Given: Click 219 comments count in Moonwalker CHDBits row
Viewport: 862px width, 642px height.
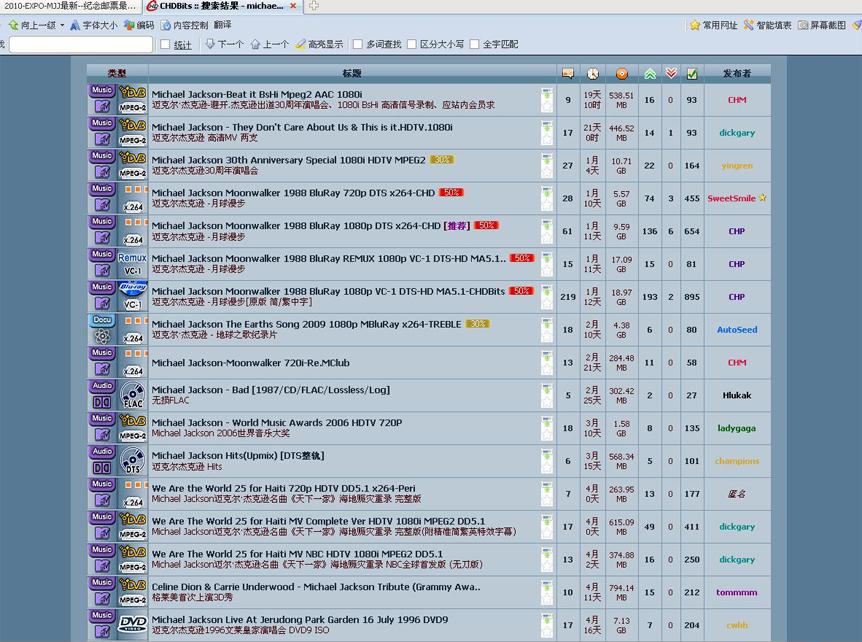Looking at the screenshot, I should (x=568, y=297).
